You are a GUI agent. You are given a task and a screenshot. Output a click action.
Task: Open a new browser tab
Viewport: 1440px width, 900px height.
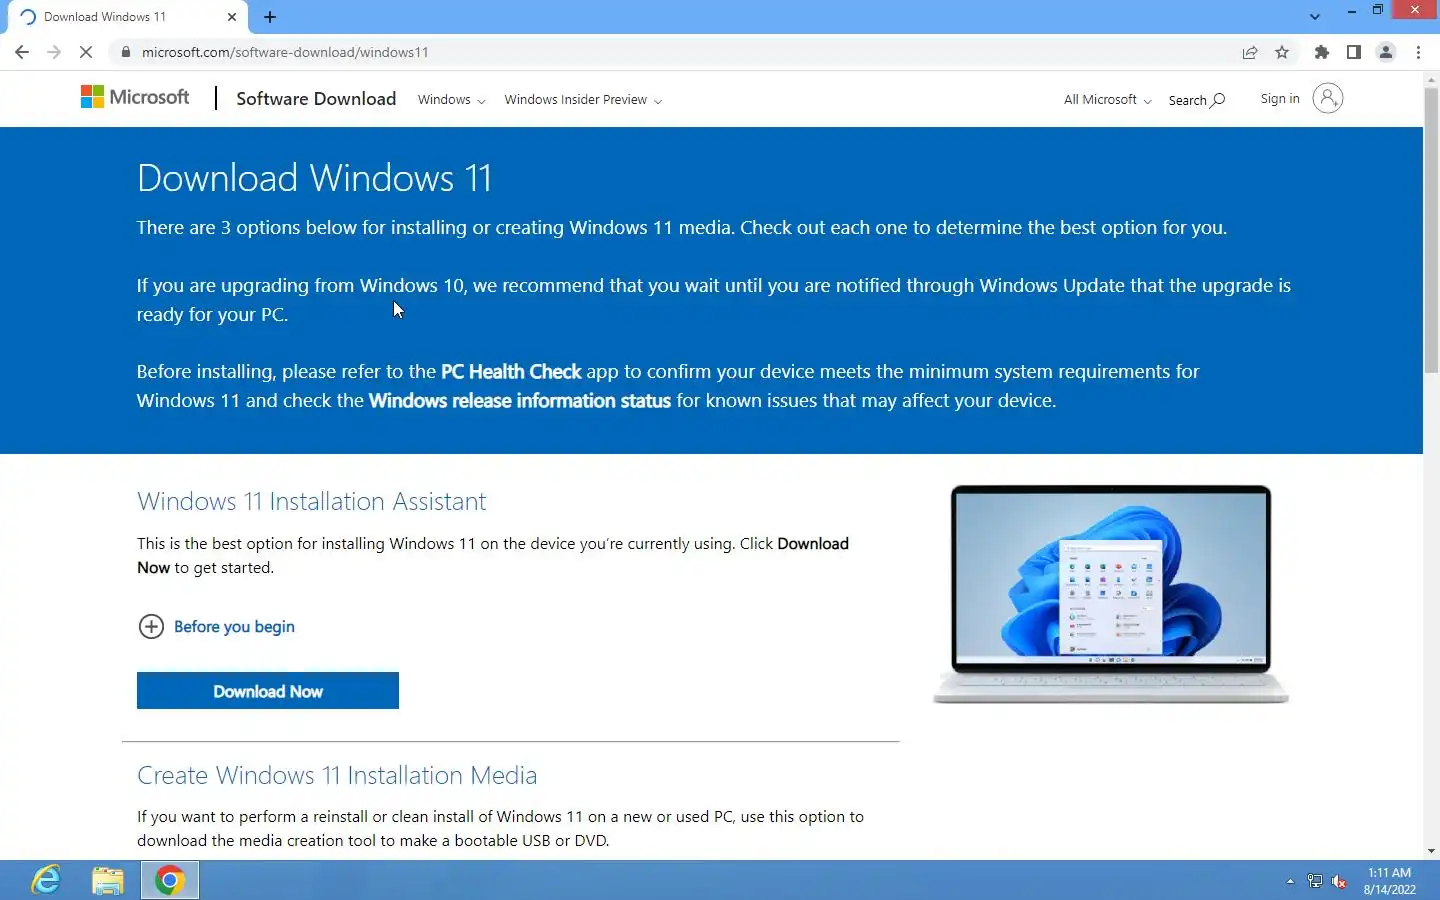point(270,17)
